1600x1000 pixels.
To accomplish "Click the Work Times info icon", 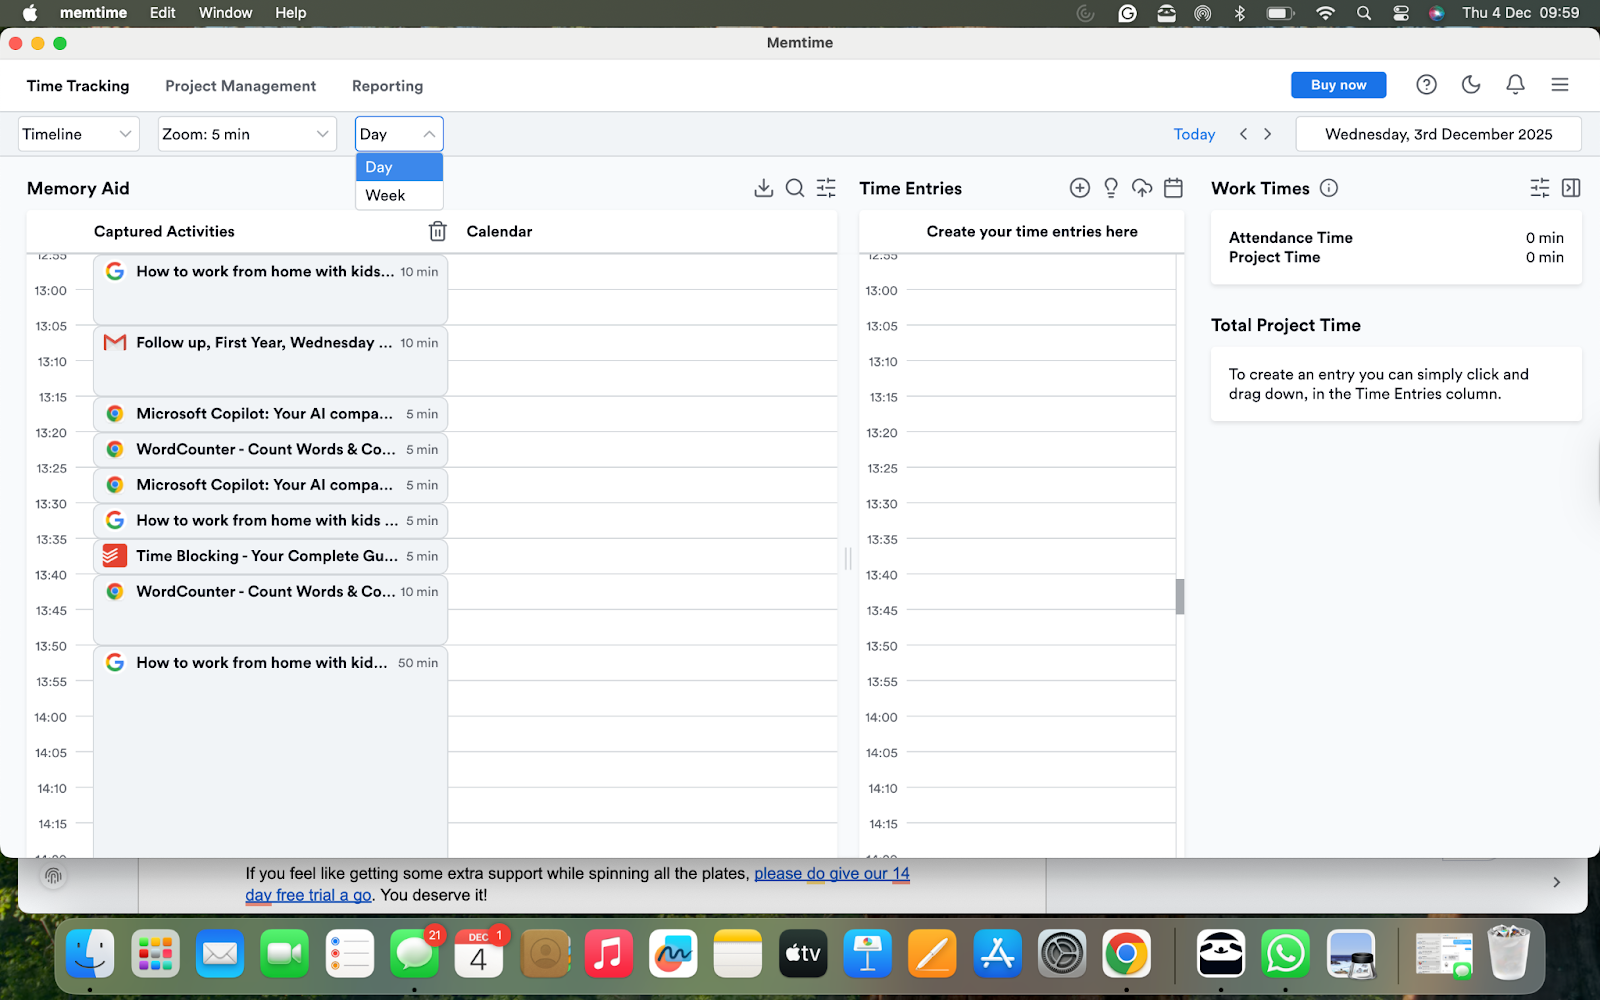I will [1329, 188].
